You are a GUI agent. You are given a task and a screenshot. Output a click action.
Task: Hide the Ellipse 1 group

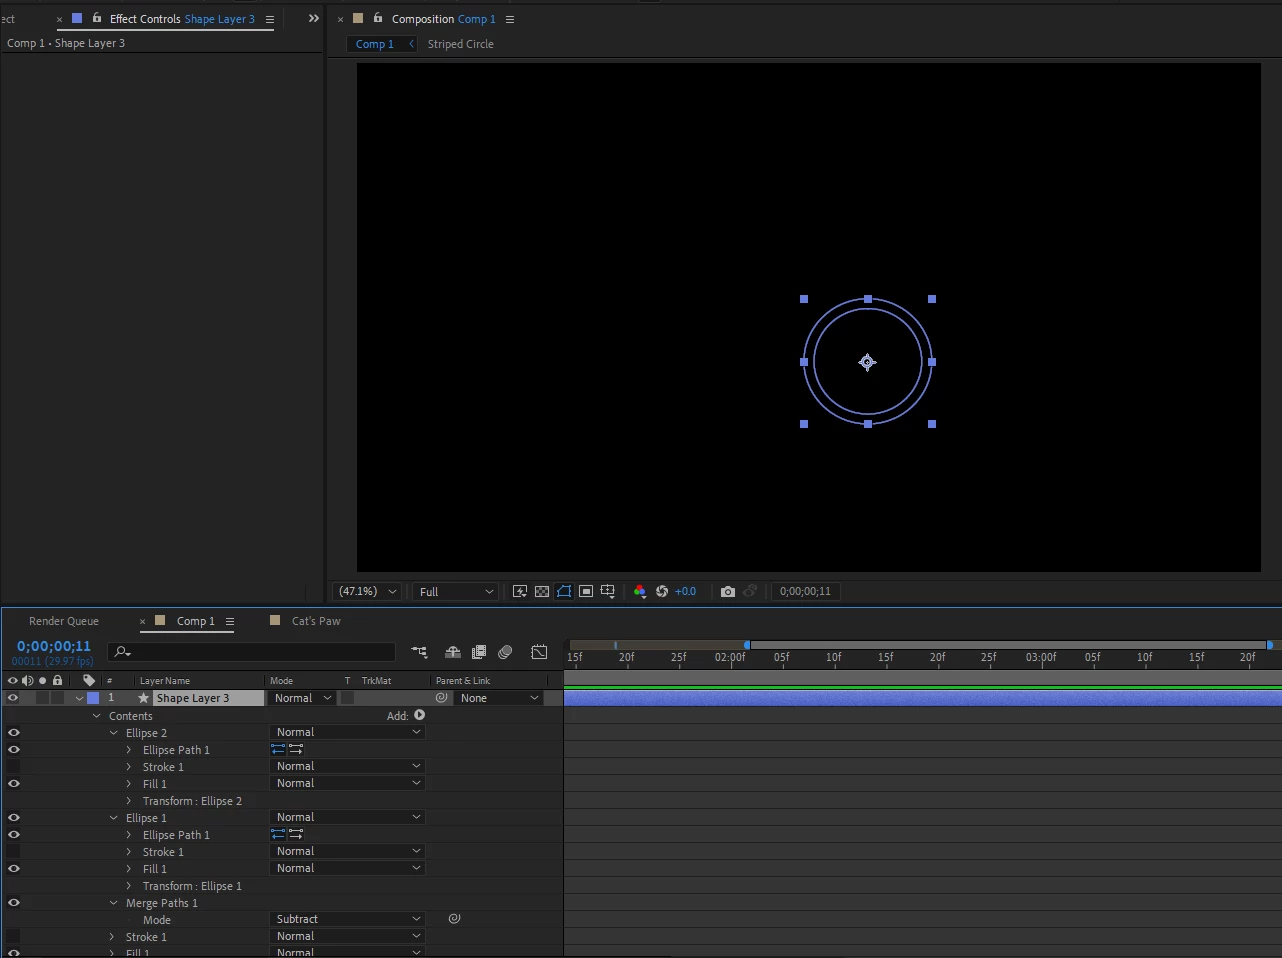(13, 817)
